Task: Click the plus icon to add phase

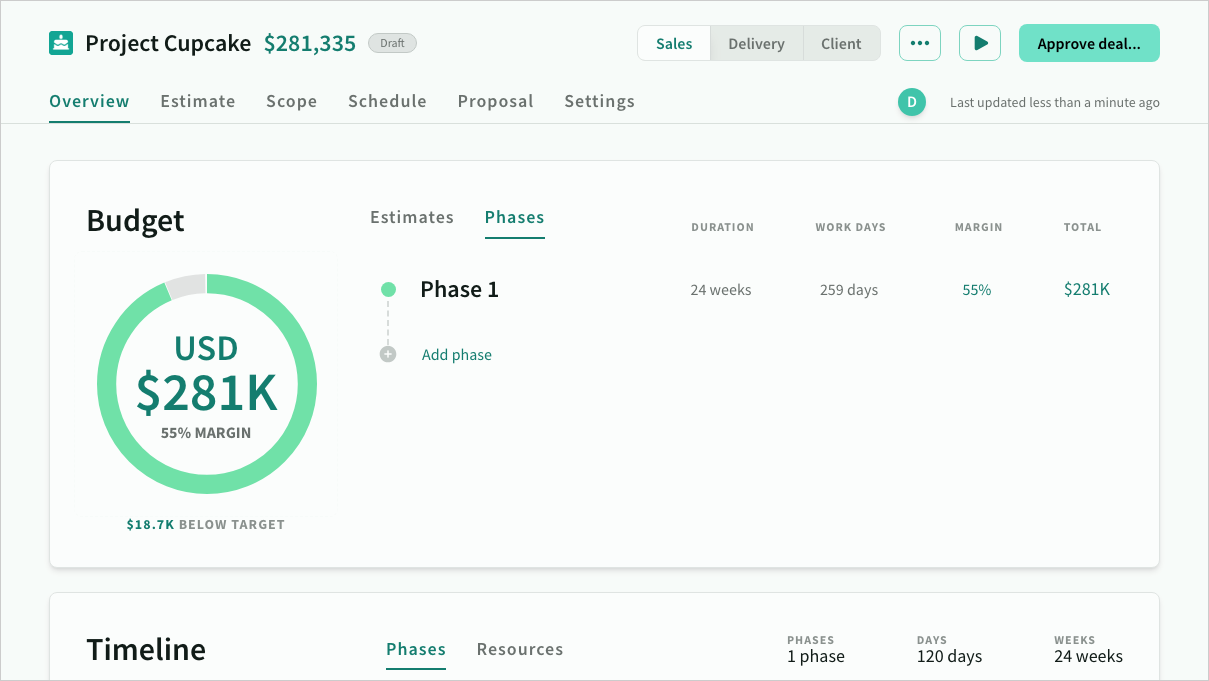Action: coord(388,355)
